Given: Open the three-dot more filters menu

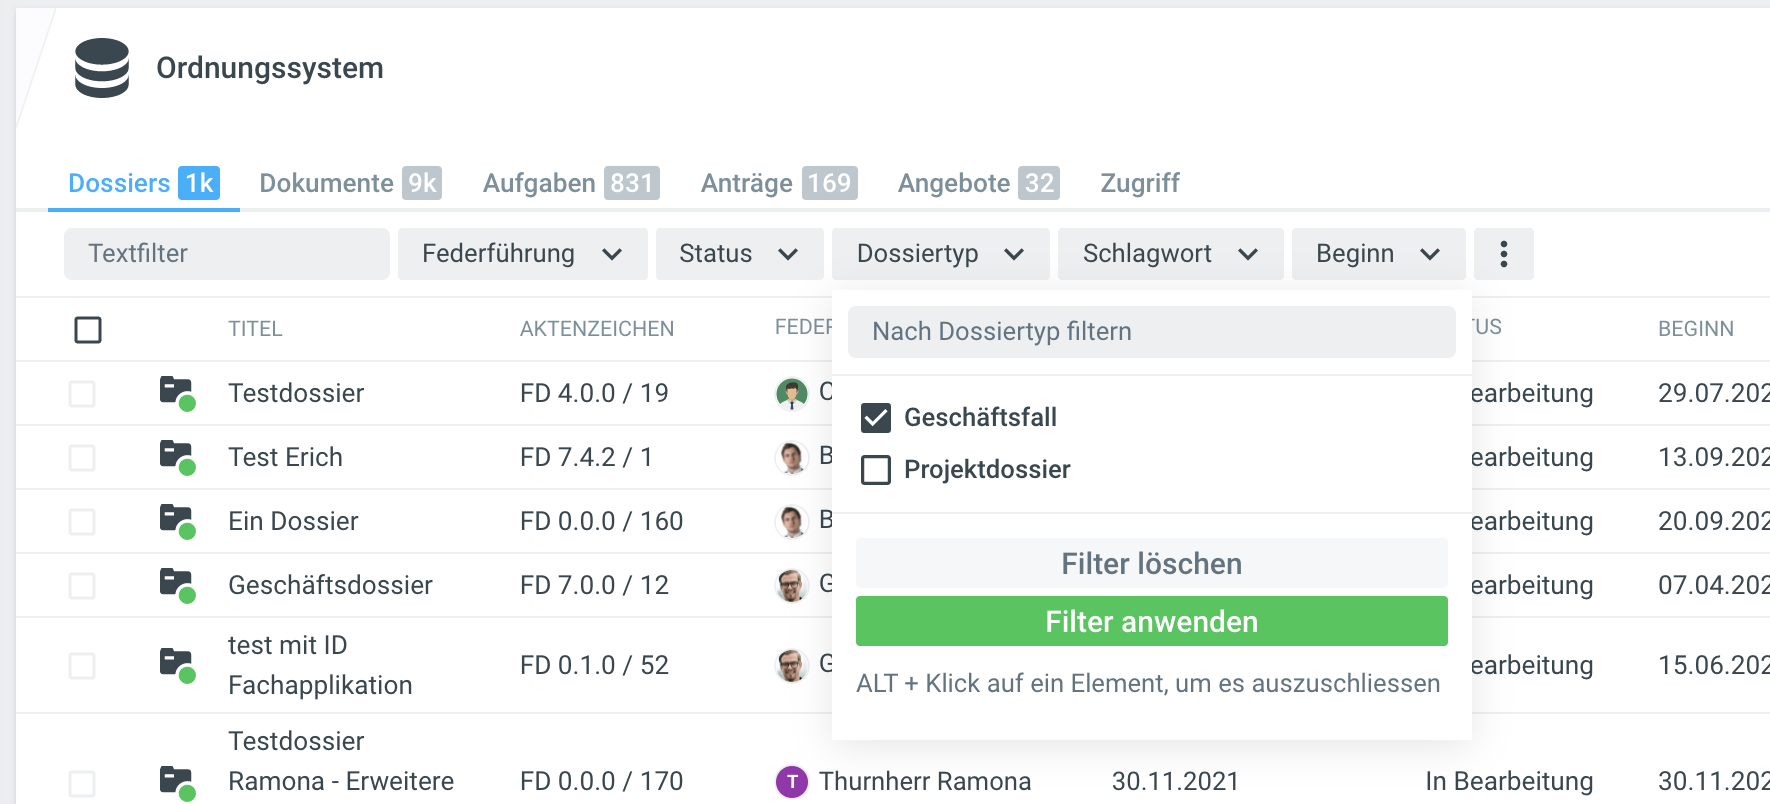Looking at the screenshot, I should [x=1503, y=254].
